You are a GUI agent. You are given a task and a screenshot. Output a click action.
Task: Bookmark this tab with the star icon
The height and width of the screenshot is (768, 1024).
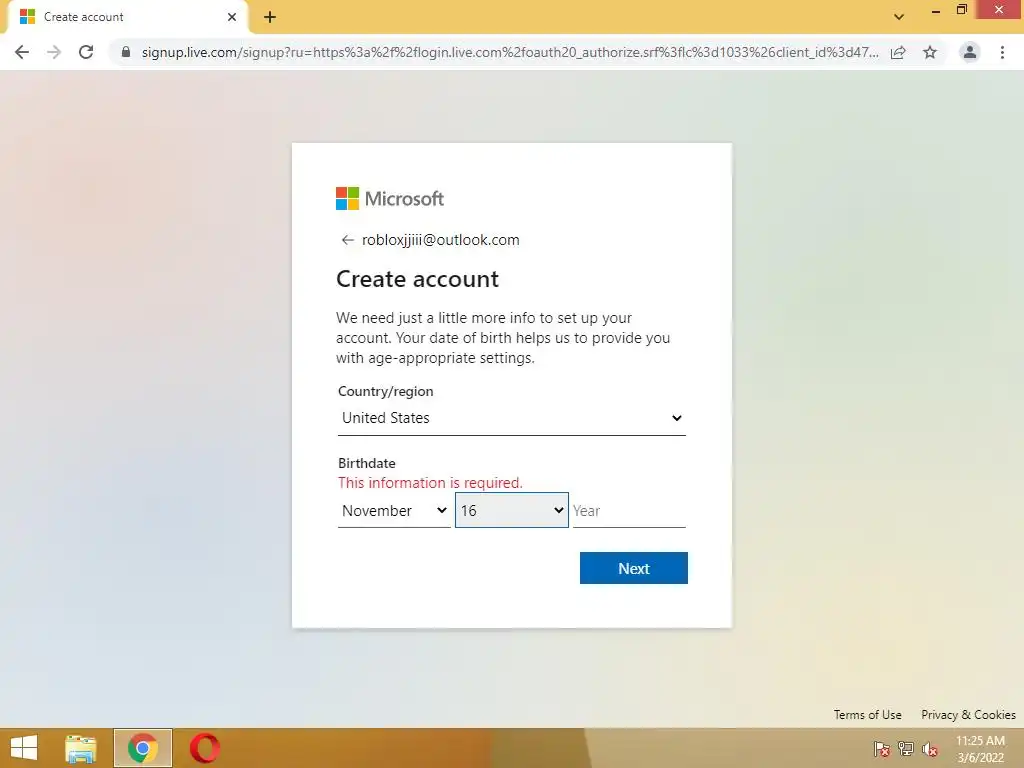[930, 52]
